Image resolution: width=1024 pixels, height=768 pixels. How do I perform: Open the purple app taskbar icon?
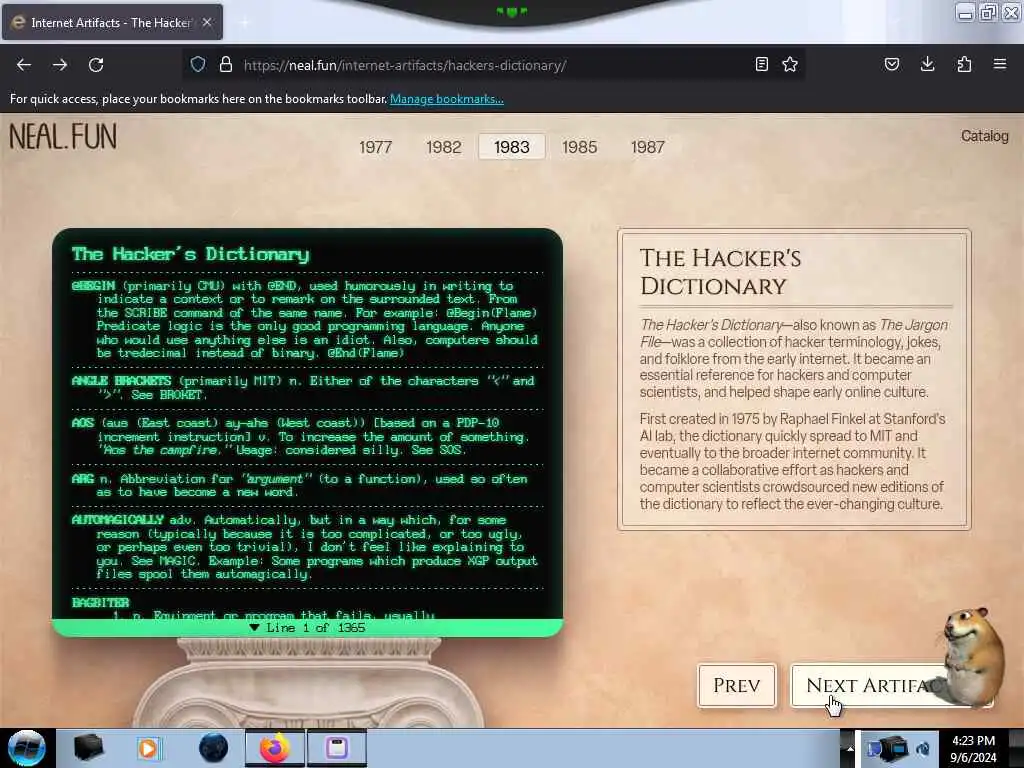click(336, 748)
